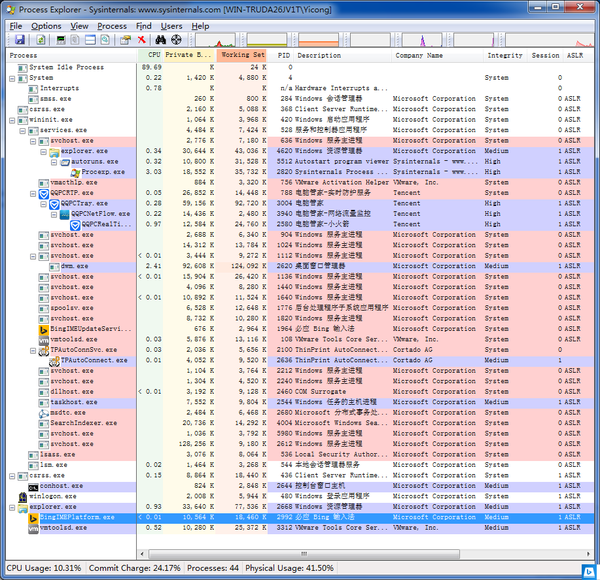
Task: Collapse the autoruns.exe tree node
Action: pyautogui.click(x=54, y=162)
